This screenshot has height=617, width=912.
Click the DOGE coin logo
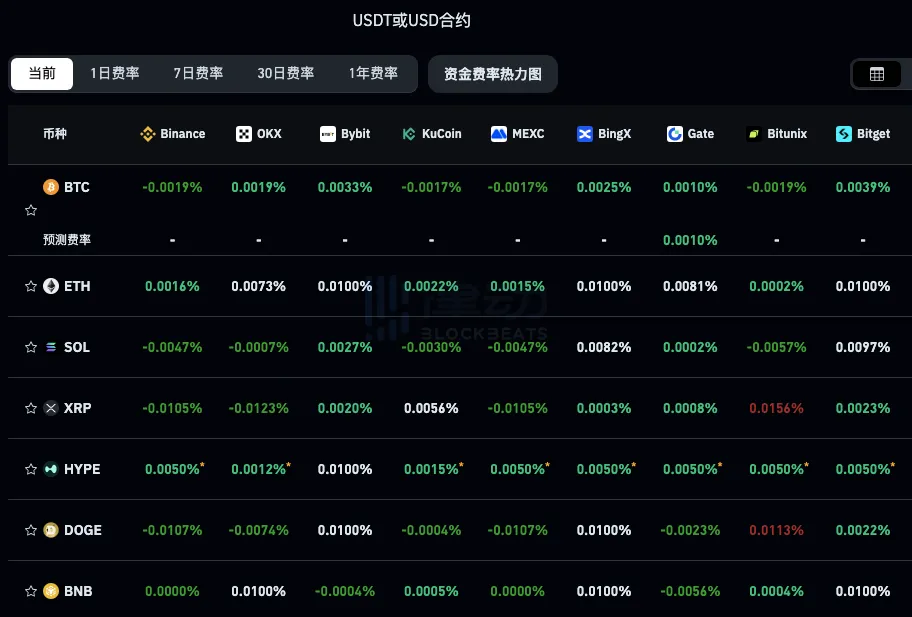(51, 530)
